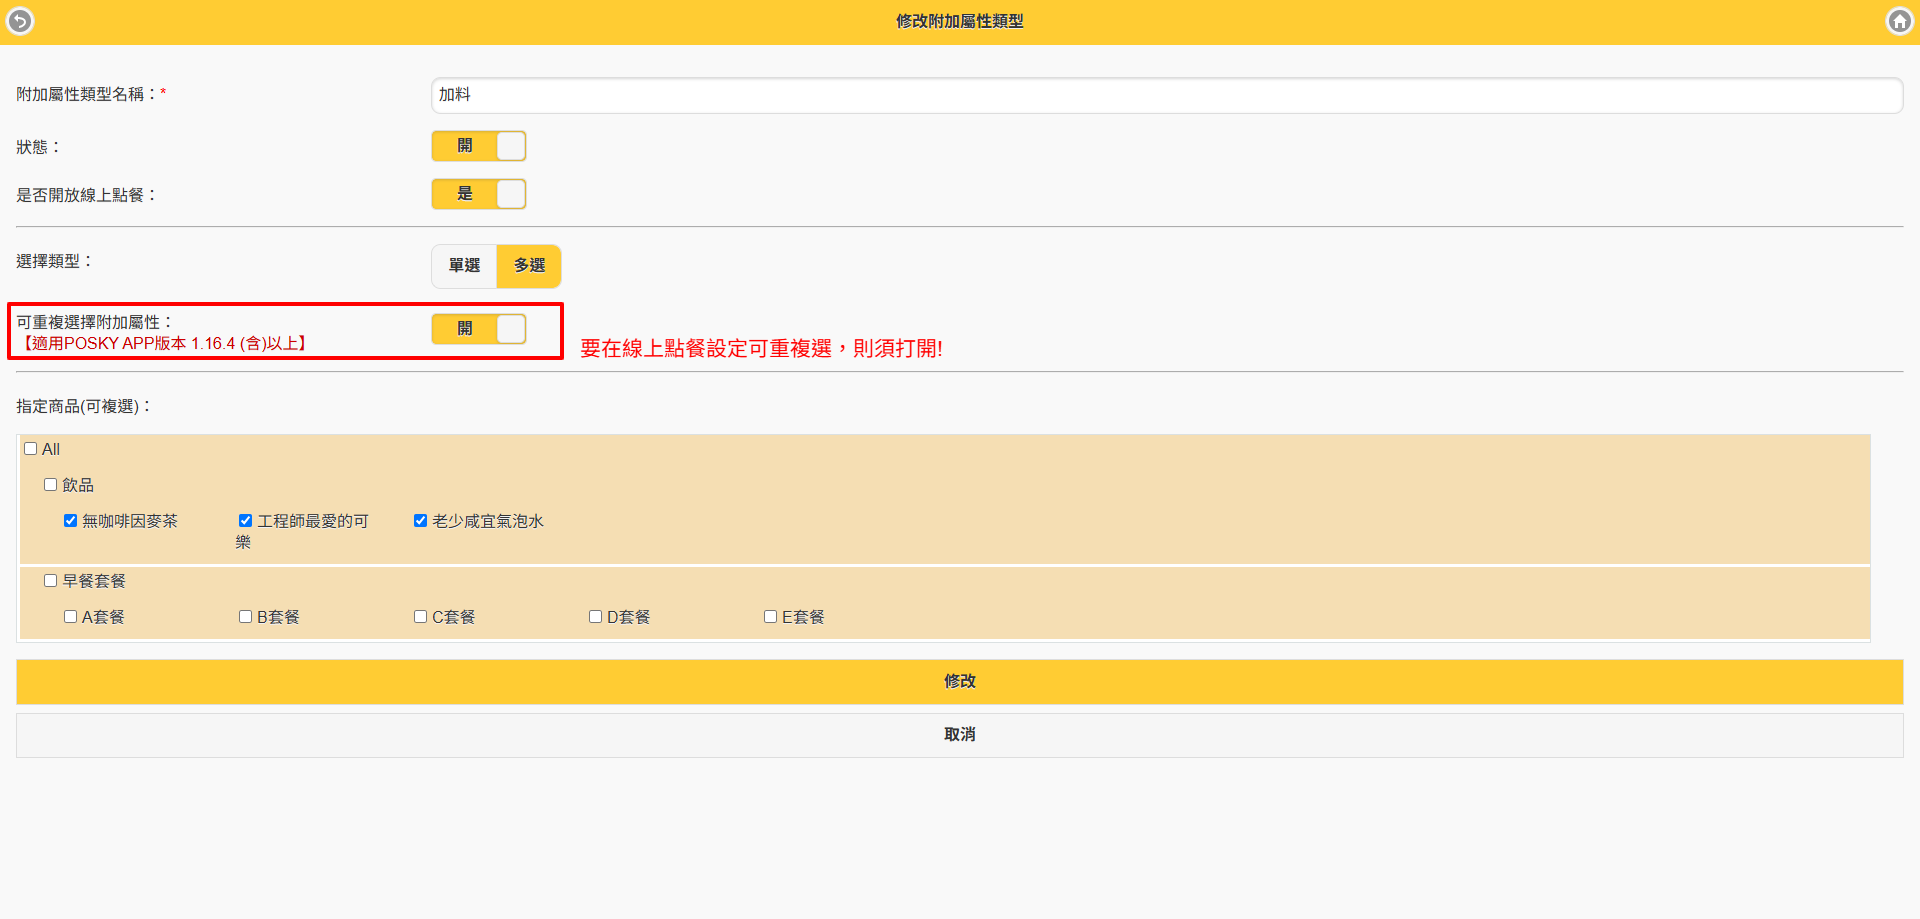The width and height of the screenshot is (1920, 919).
Task: Edit the attribute type name field
Action: click(x=1166, y=95)
